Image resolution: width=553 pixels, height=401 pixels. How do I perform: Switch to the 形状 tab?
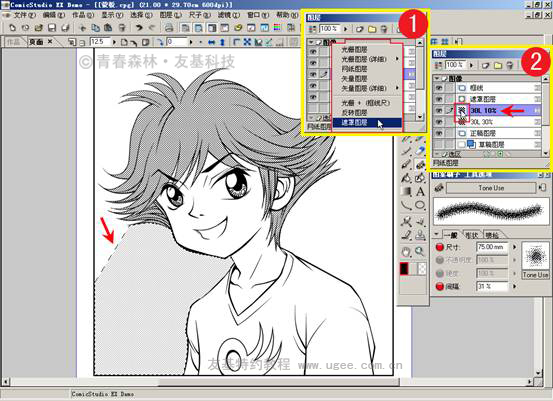coord(471,235)
